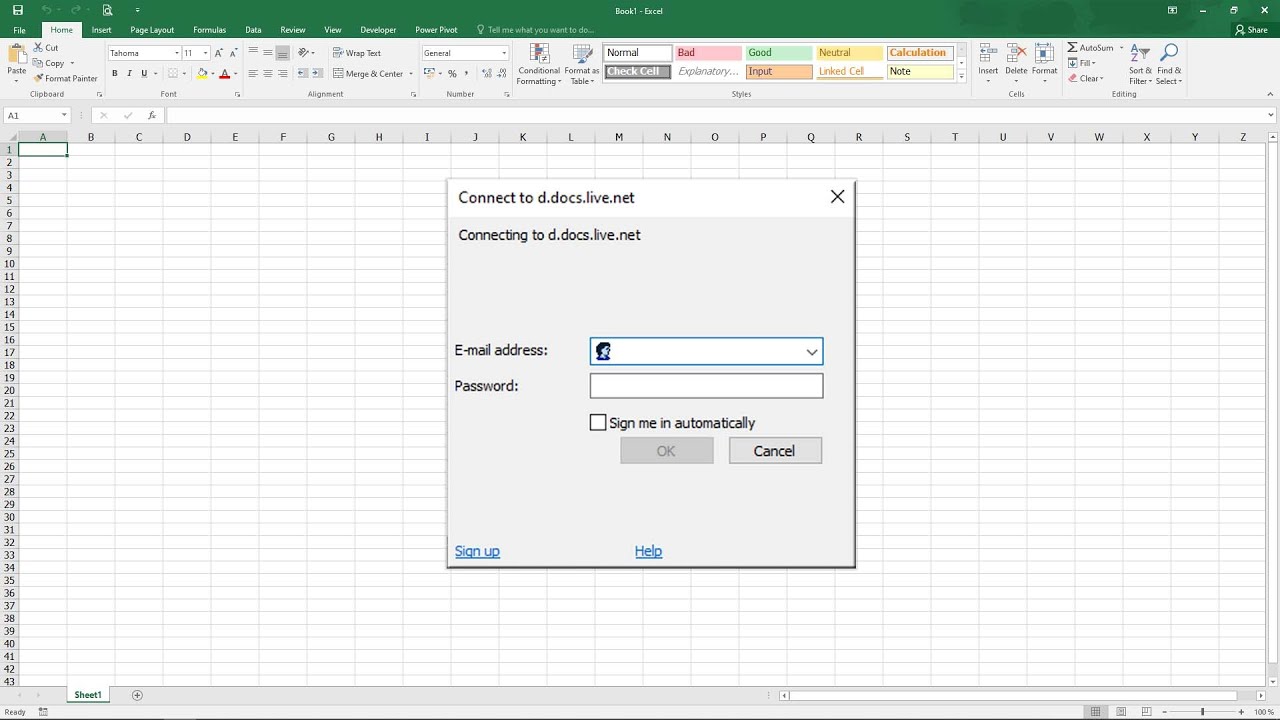Save the workbook from Quick Access Toolbar
Viewport: 1280px width, 720px height.
[x=18, y=10]
